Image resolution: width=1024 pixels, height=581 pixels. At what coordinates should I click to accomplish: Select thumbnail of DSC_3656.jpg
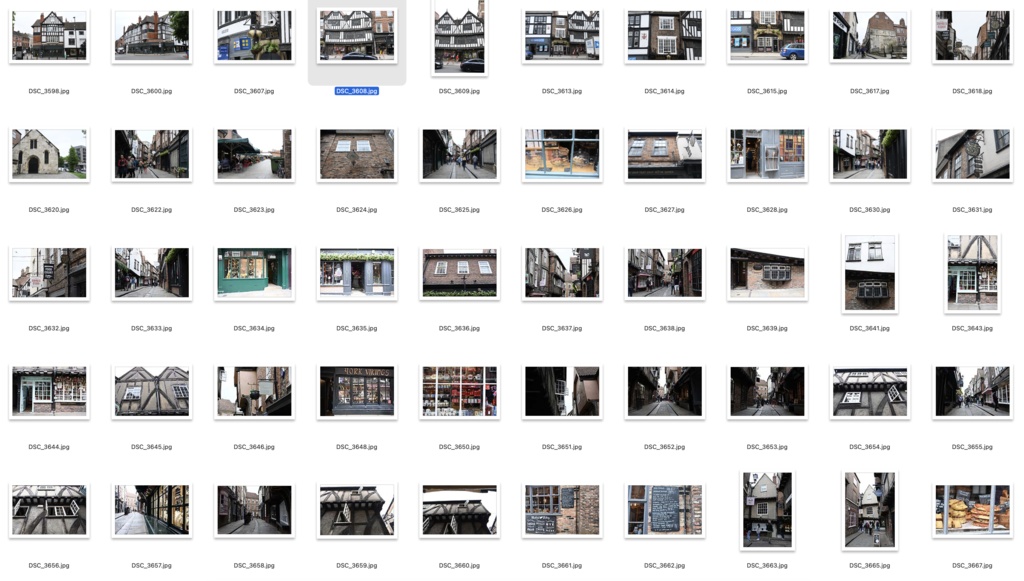[49, 510]
